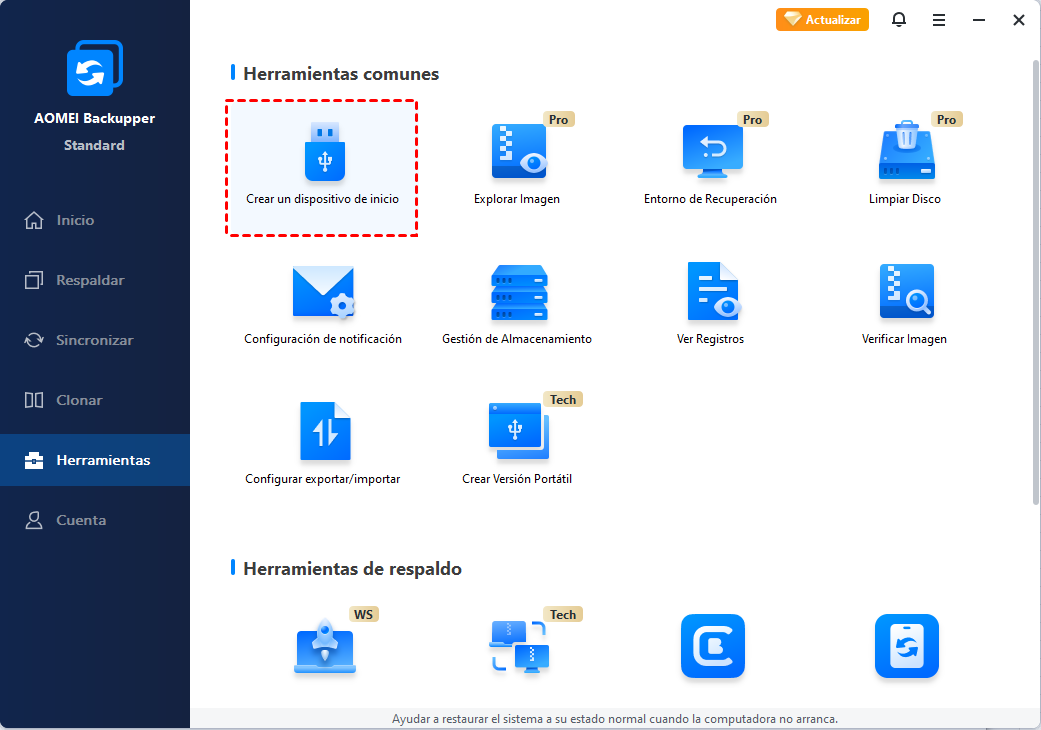This screenshot has width=1041, height=730.
Task: Open the Sincronizar section
Action: tap(95, 340)
